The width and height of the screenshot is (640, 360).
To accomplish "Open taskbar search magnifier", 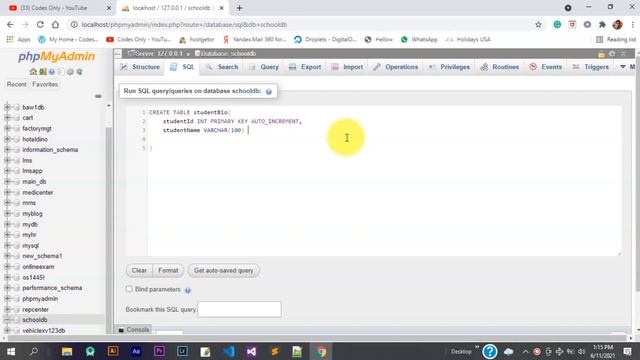I will click(34, 351).
